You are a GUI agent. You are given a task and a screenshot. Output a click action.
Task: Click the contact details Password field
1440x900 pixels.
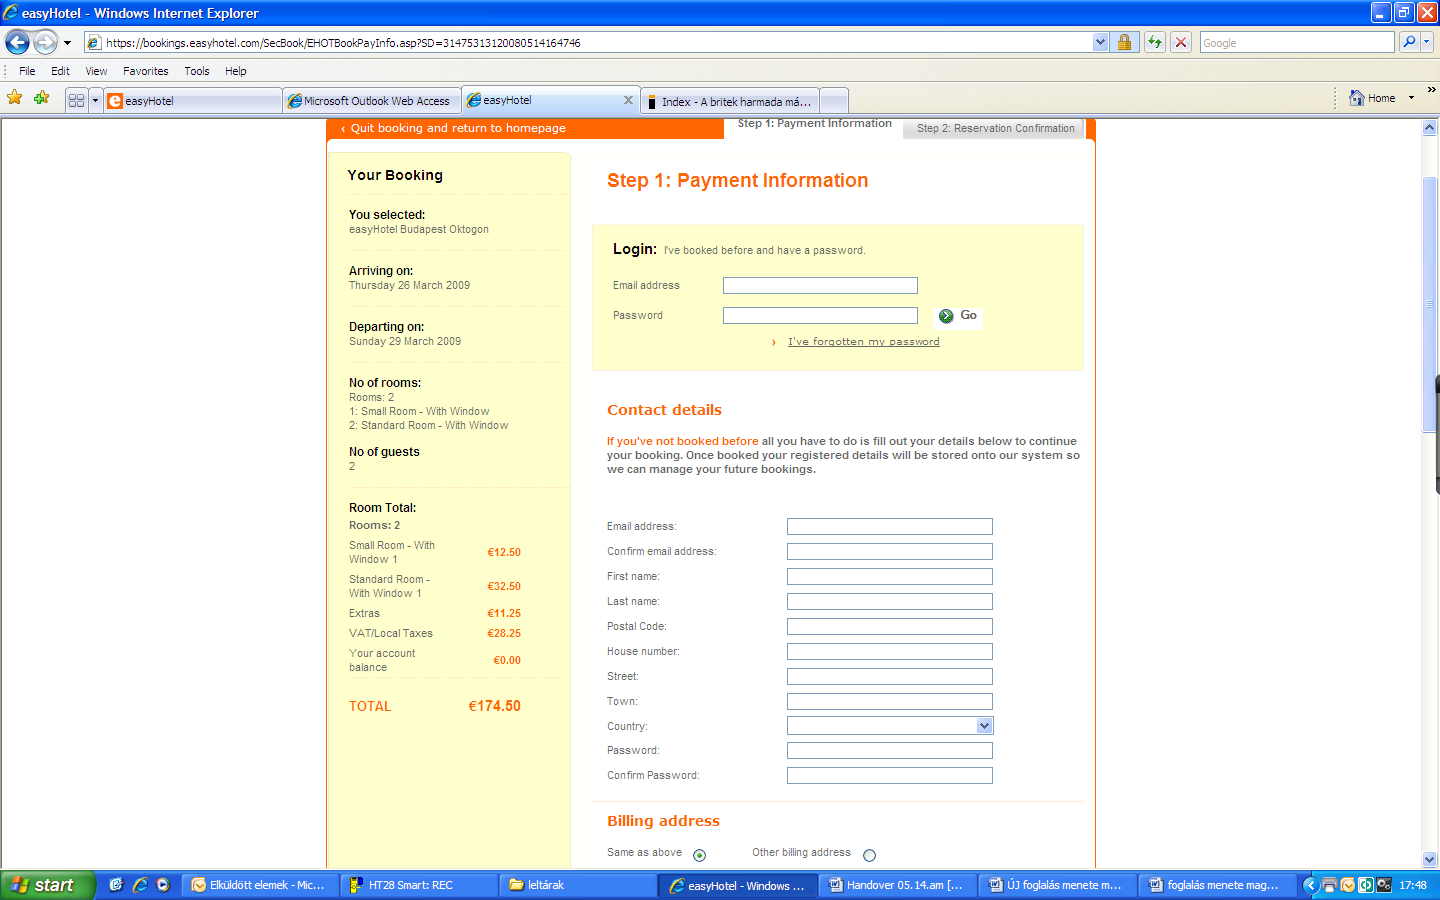[890, 751]
